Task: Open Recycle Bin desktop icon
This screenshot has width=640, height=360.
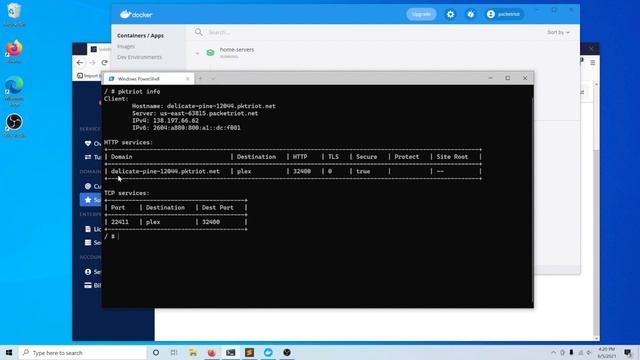Action: point(14,15)
